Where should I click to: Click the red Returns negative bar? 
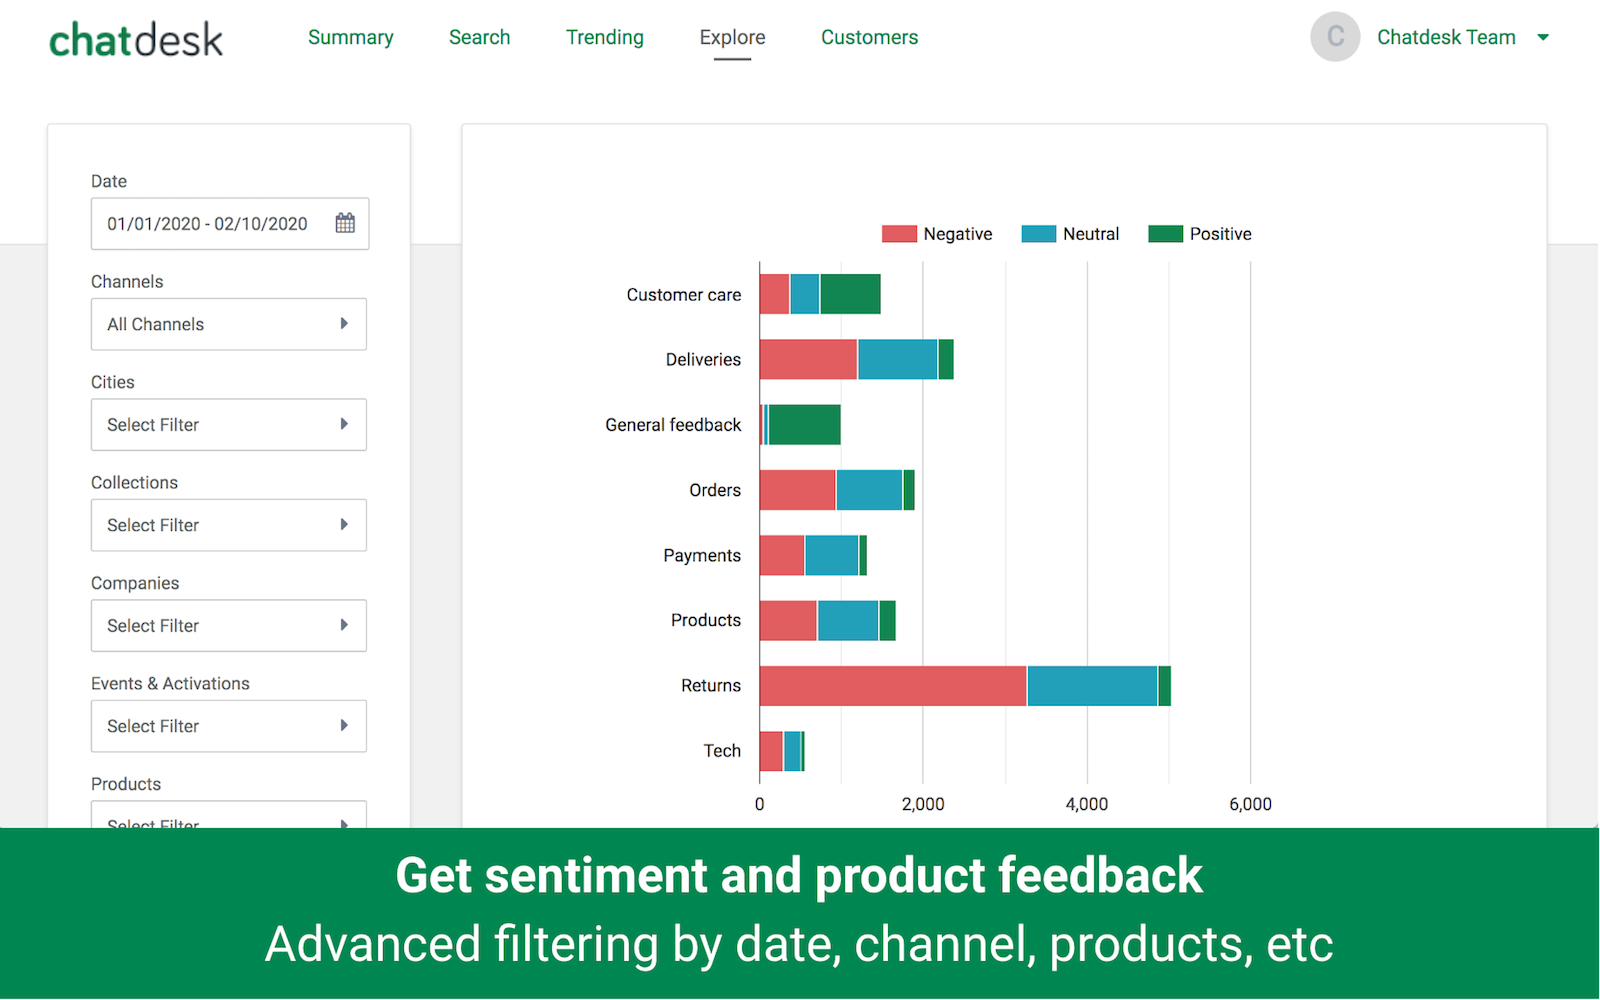coord(892,686)
